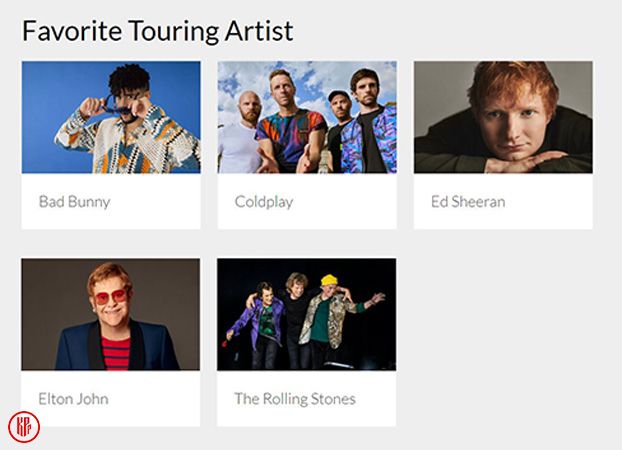Click the Favorite Touring Artist heading
The width and height of the screenshot is (622, 450).
coord(158,31)
